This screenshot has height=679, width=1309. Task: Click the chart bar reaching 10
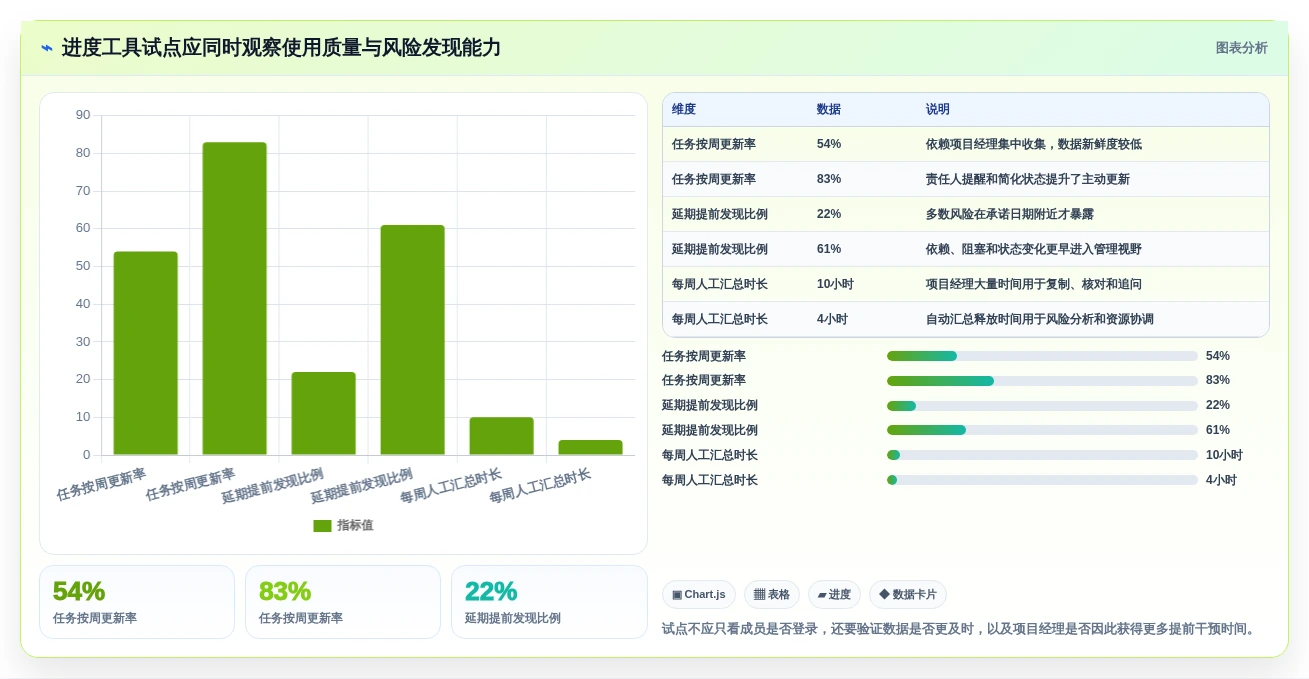pyautogui.click(x=502, y=436)
